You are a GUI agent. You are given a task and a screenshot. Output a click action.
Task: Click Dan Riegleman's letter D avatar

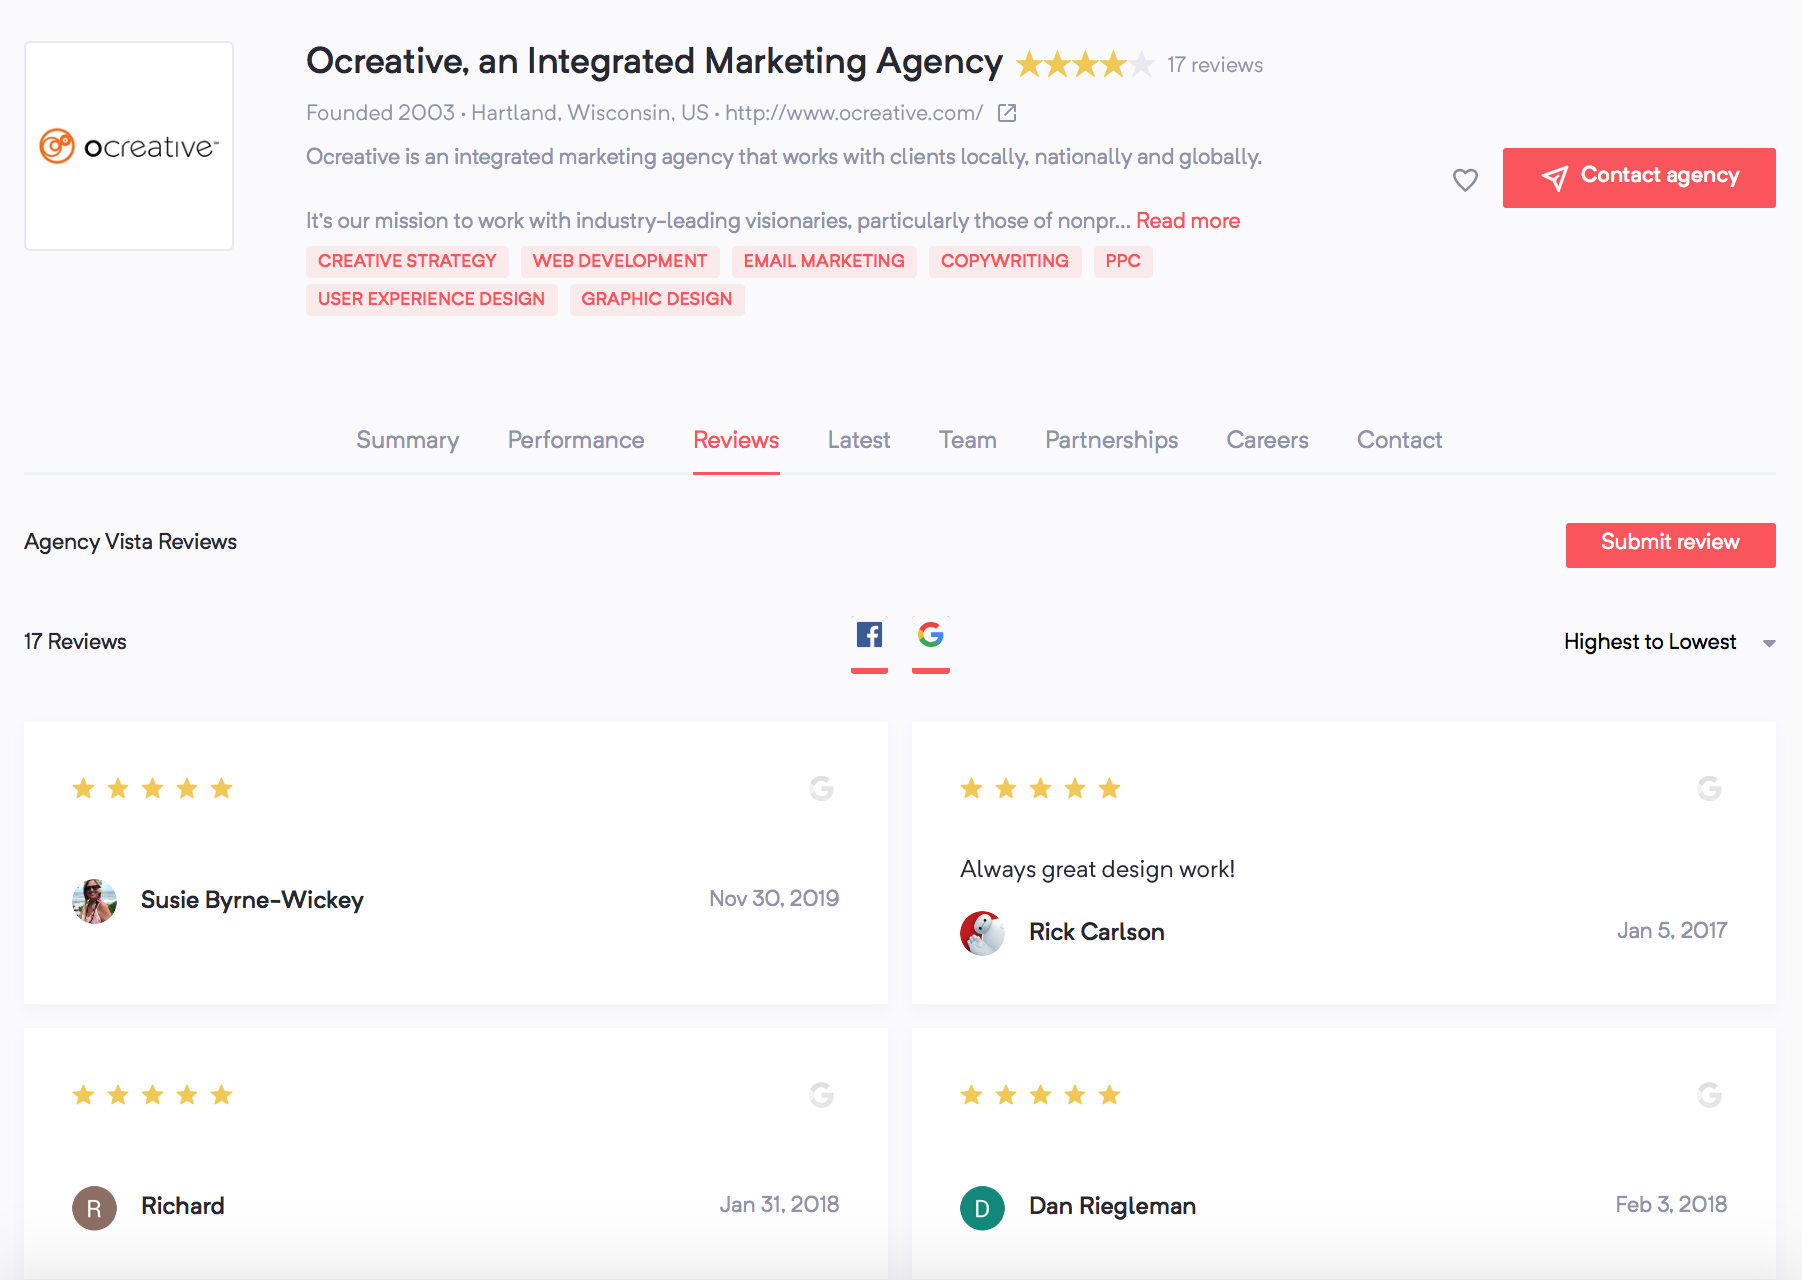982,1208
